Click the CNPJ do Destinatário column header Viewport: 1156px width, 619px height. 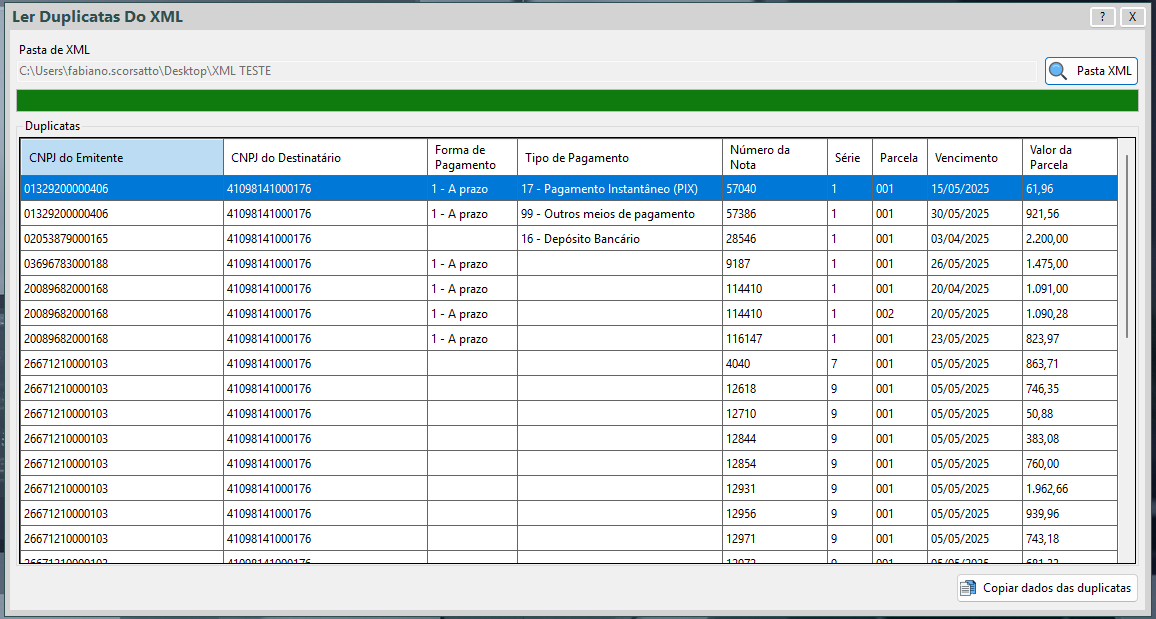325,158
